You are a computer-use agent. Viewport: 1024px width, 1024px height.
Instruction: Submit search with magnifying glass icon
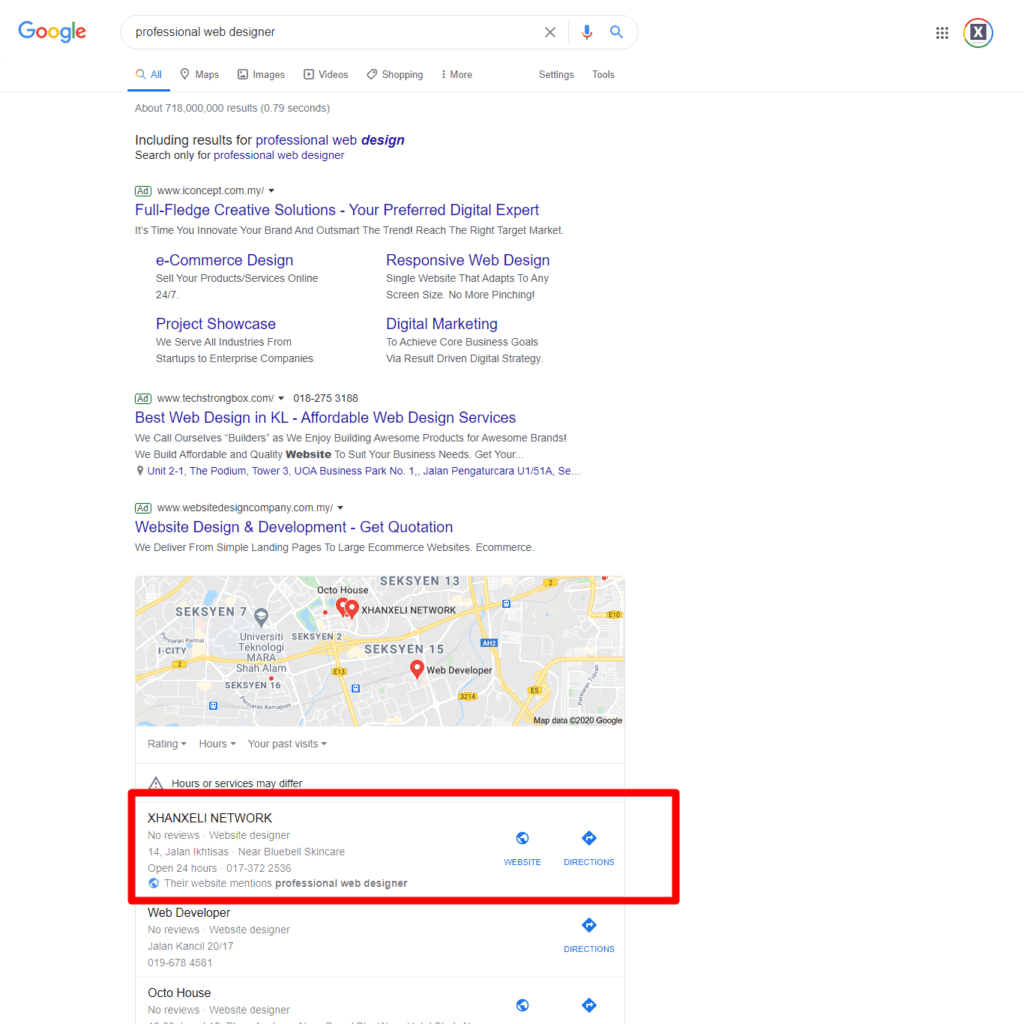point(616,32)
